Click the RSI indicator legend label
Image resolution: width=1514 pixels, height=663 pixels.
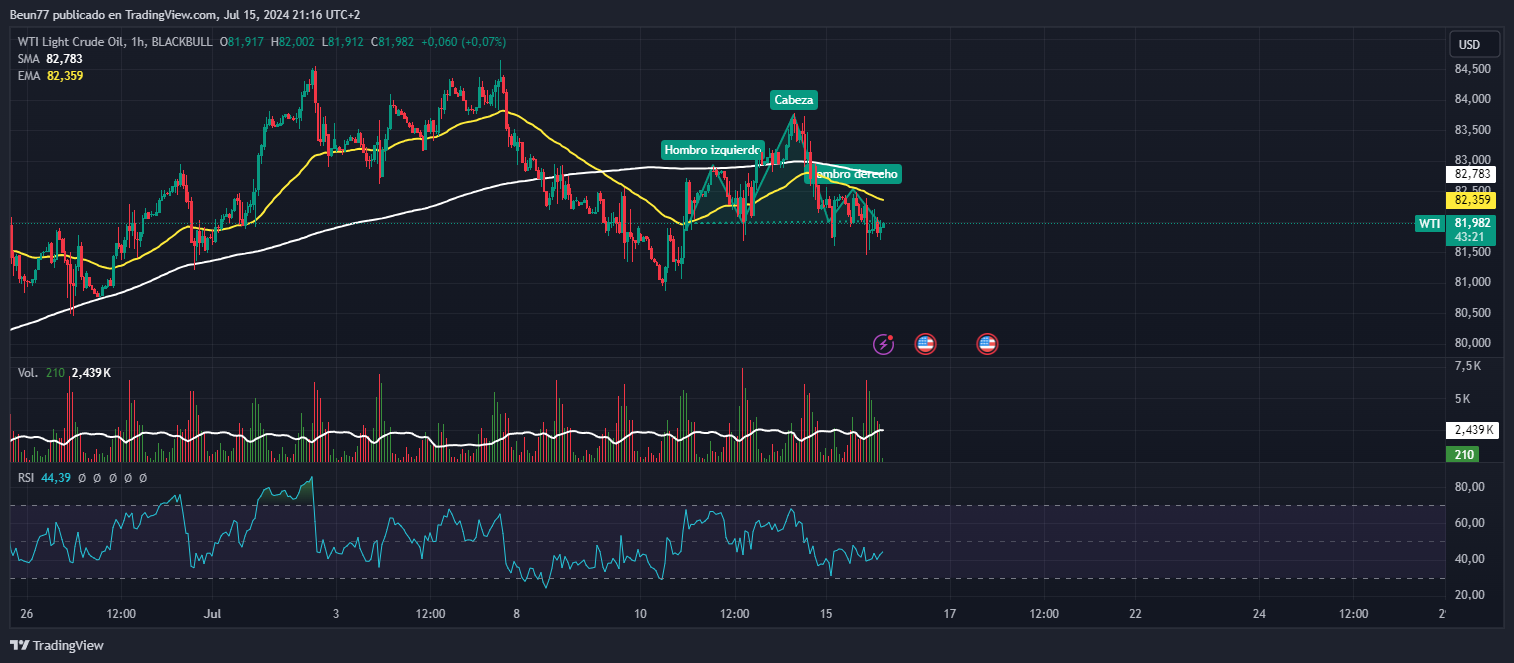tap(27, 478)
